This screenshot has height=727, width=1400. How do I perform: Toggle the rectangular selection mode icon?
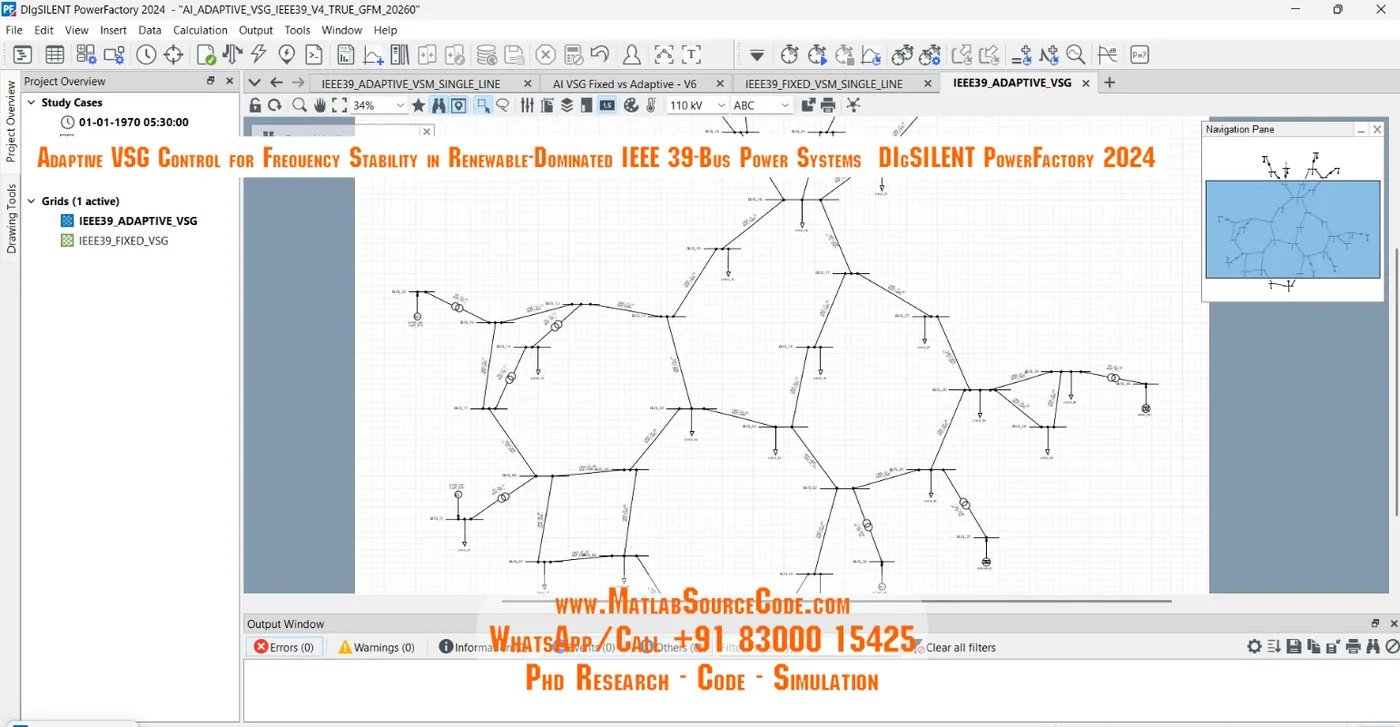click(483, 105)
